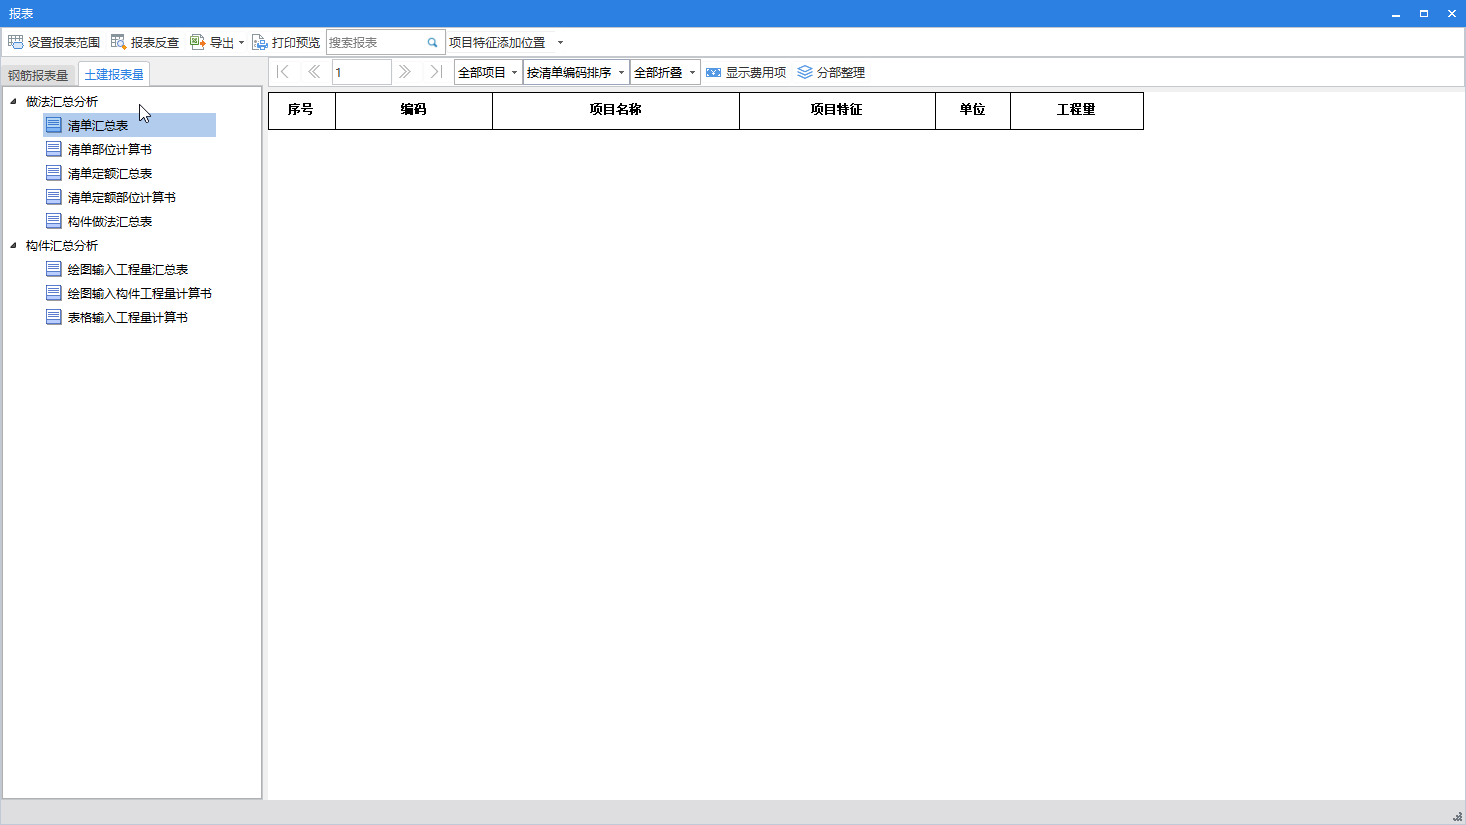Click the search magnifier icon
Screen dimensions: 1466x825
click(x=433, y=42)
